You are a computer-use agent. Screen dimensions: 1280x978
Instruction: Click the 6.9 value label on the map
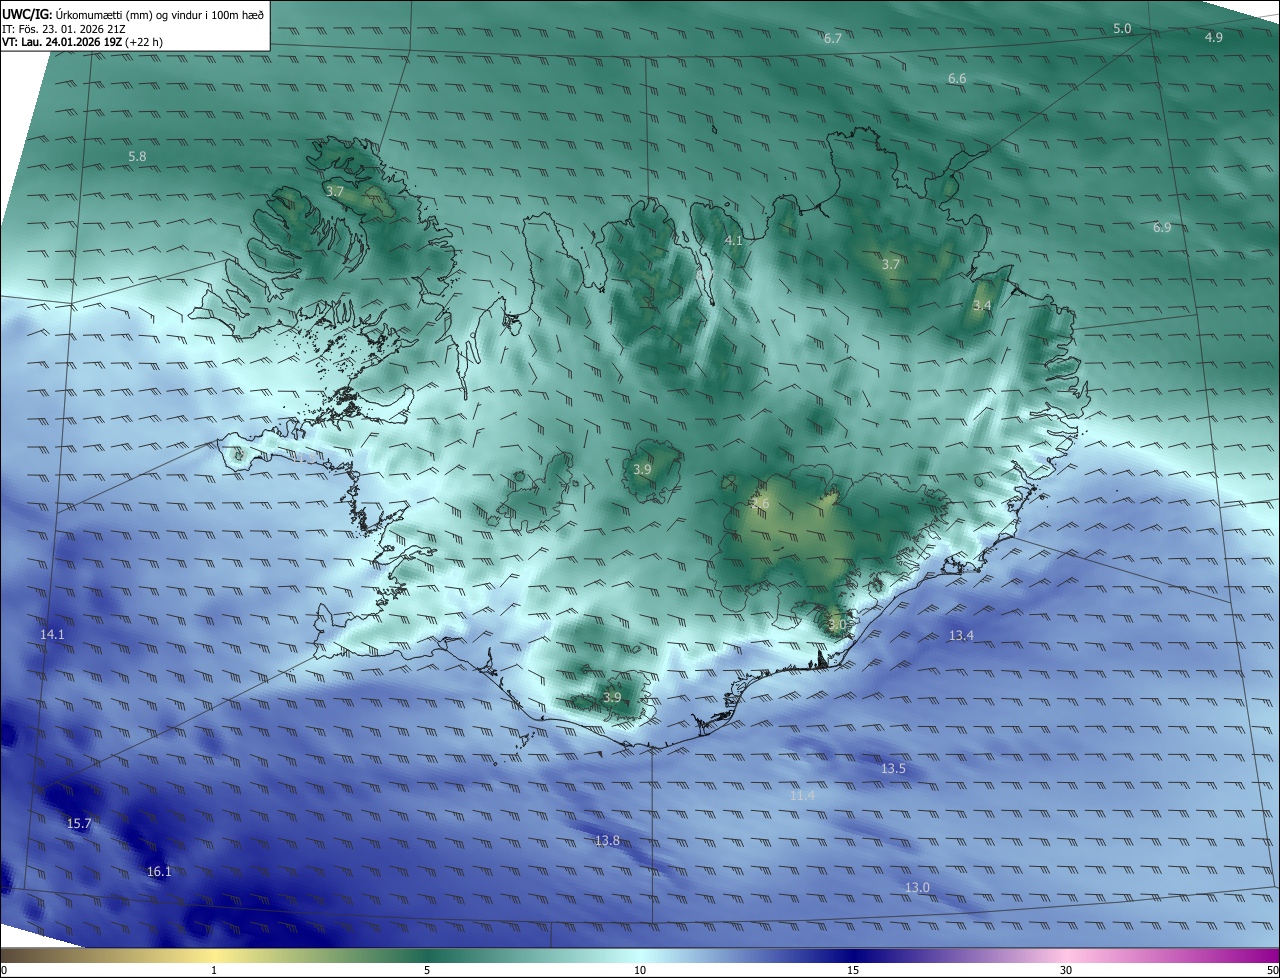(1162, 228)
